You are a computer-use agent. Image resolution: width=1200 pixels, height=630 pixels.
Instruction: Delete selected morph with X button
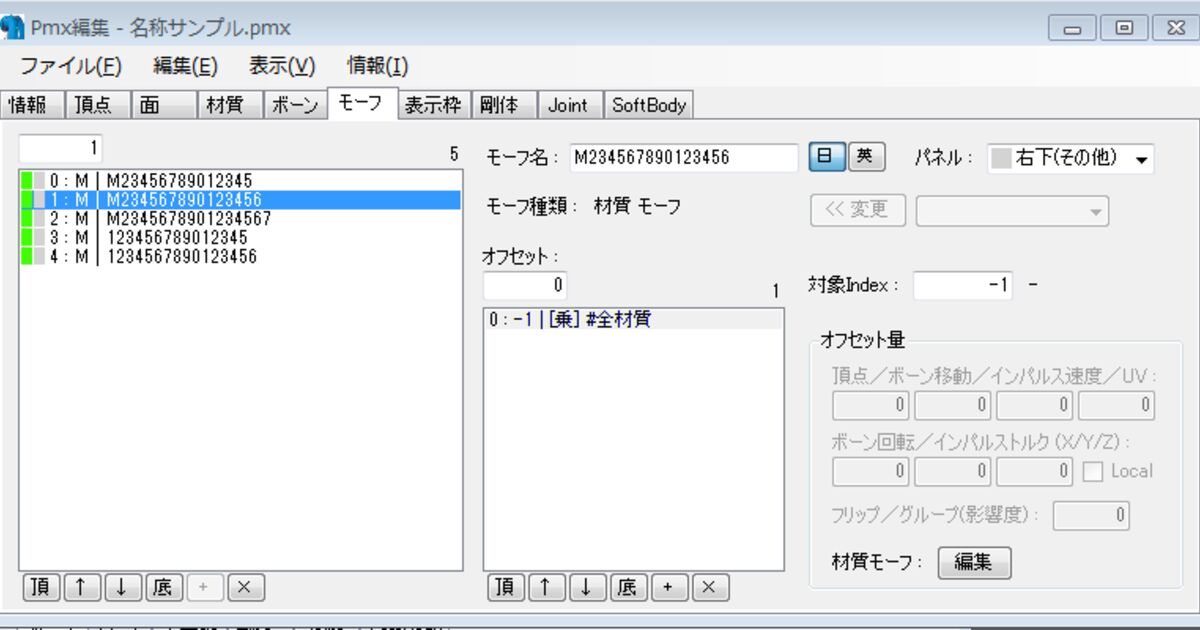click(x=245, y=588)
